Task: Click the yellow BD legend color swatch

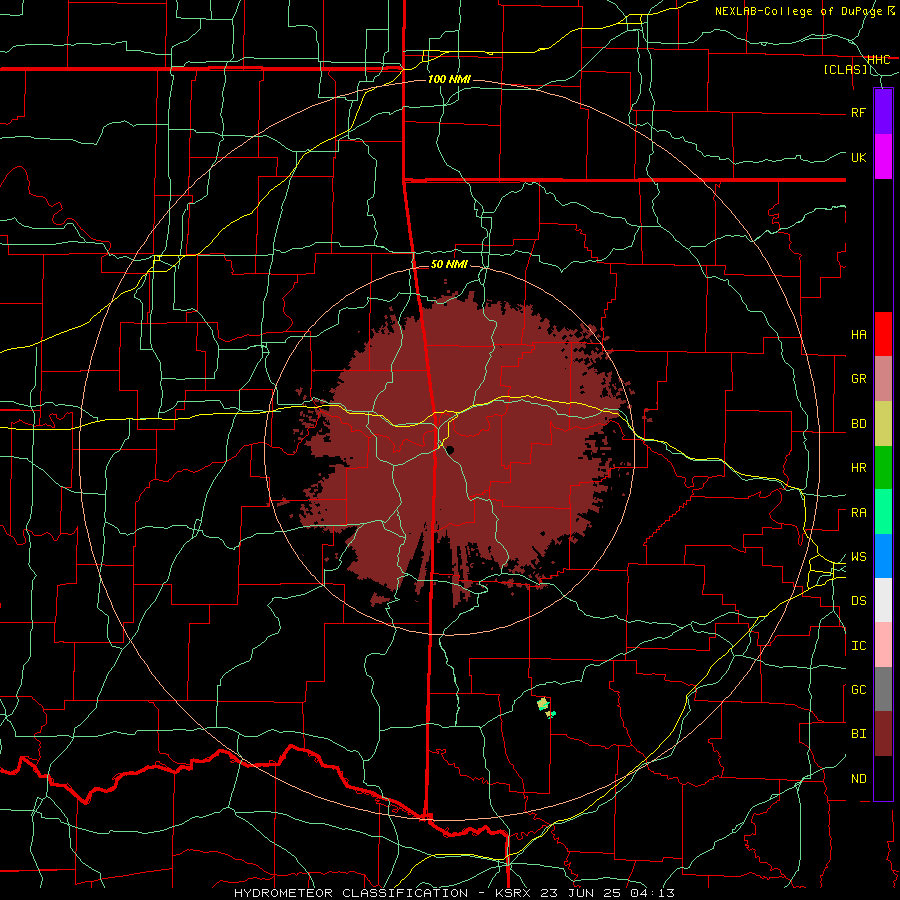Action: click(x=883, y=424)
